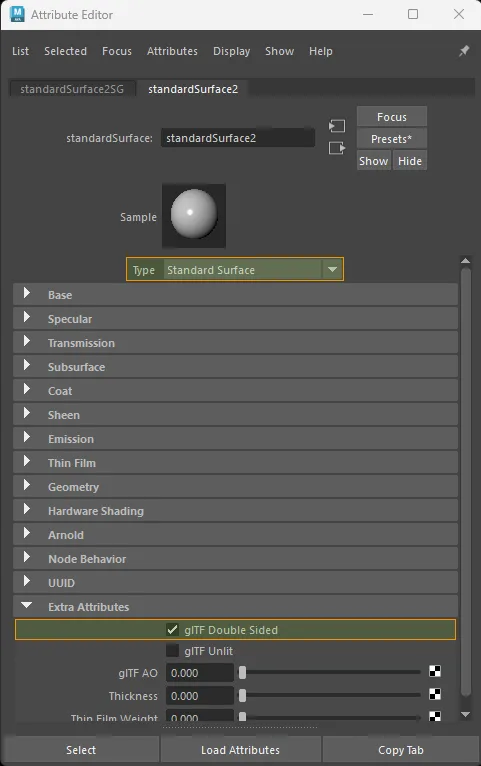Uncheck the glTF Double Sided checkbox

[172, 630]
